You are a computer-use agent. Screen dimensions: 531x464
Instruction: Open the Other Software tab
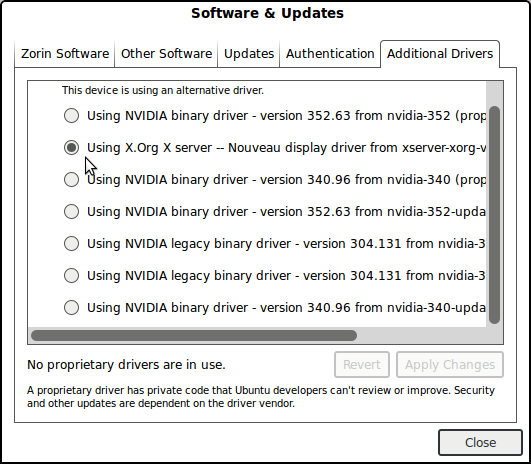pyautogui.click(x=166, y=54)
